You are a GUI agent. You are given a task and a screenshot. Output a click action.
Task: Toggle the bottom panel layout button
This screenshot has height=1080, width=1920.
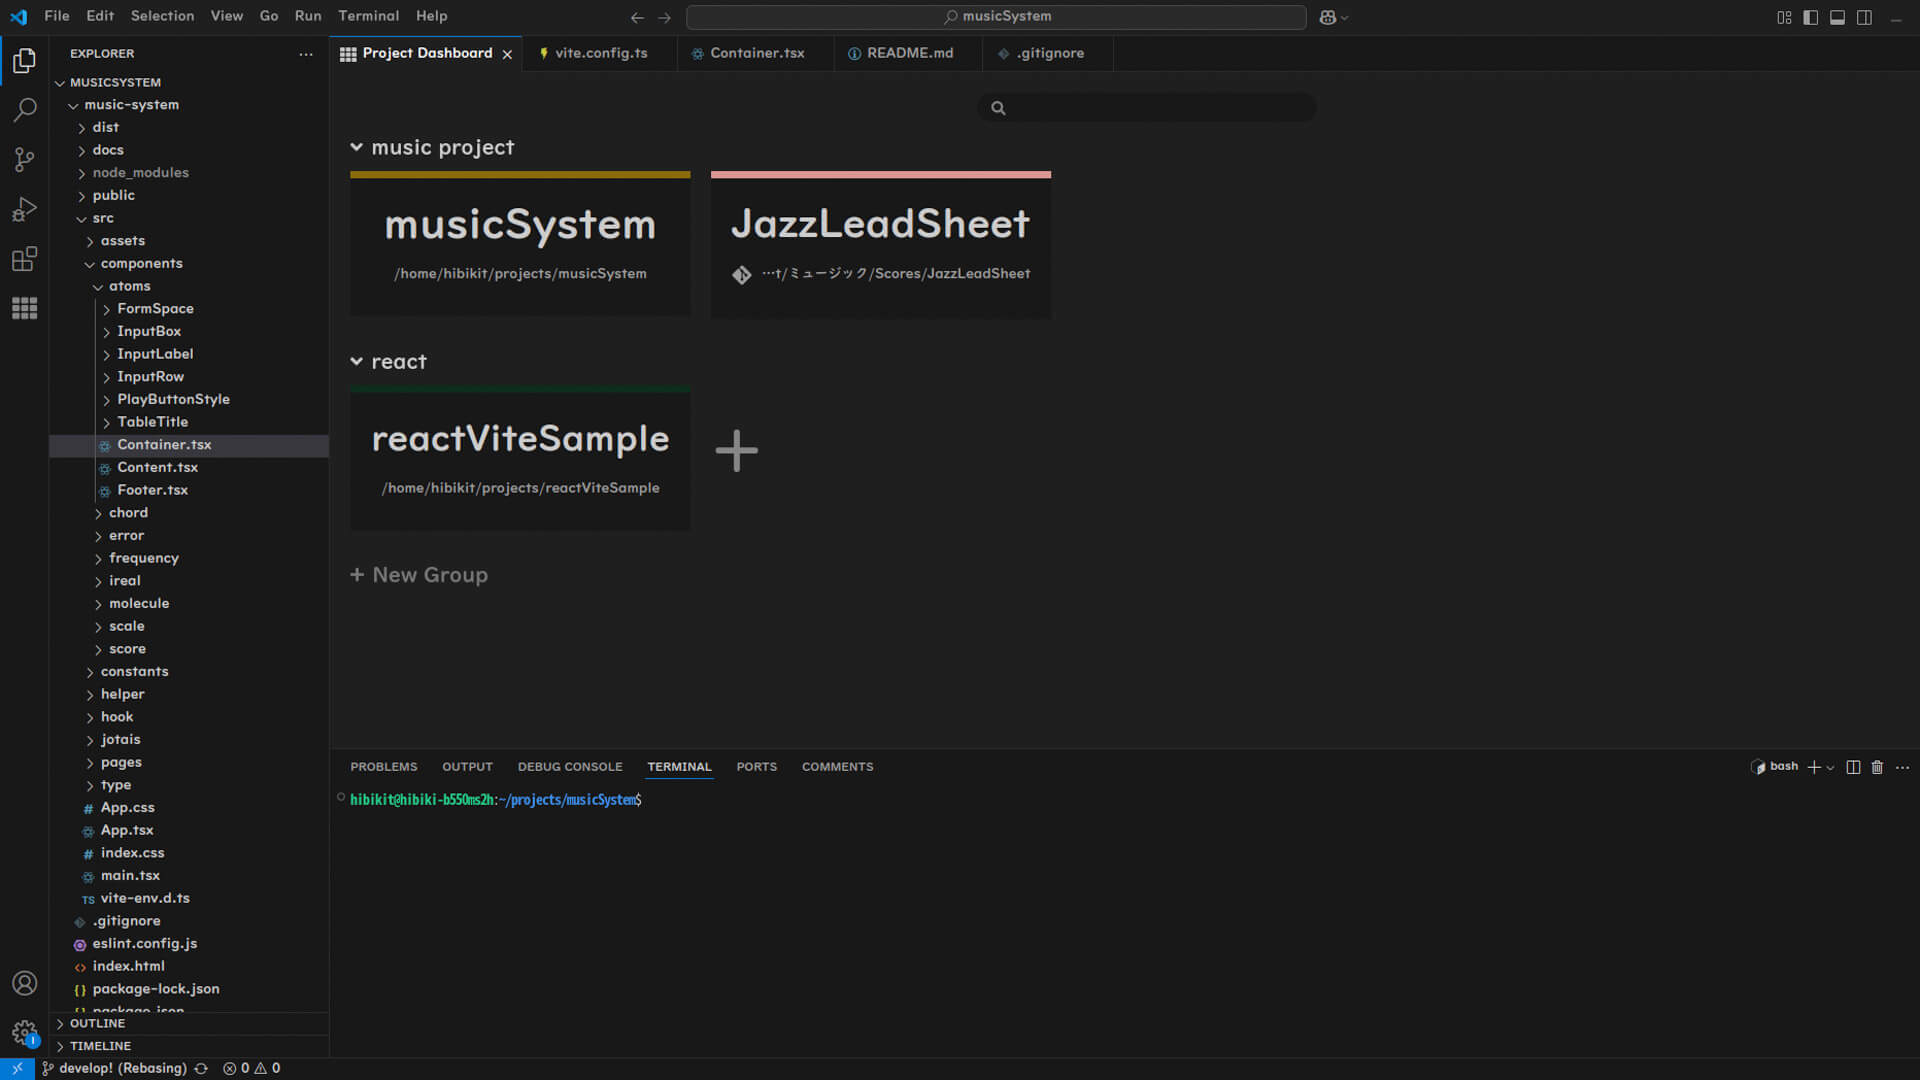[1837, 17]
